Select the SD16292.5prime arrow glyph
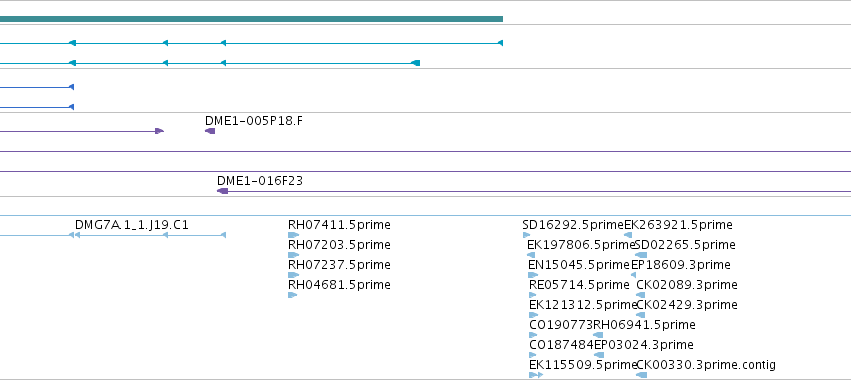This screenshot has height=380, width=851. pyautogui.click(x=526, y=235)
